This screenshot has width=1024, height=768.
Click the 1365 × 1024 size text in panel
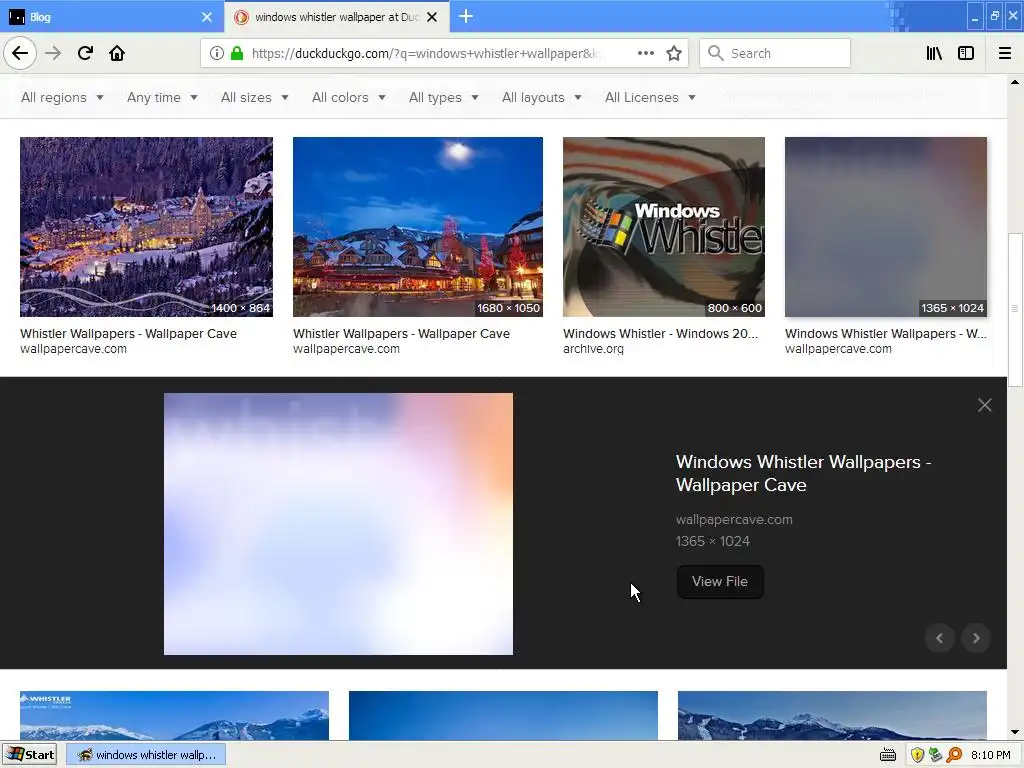pyautogui.click(x=712, y=541)
